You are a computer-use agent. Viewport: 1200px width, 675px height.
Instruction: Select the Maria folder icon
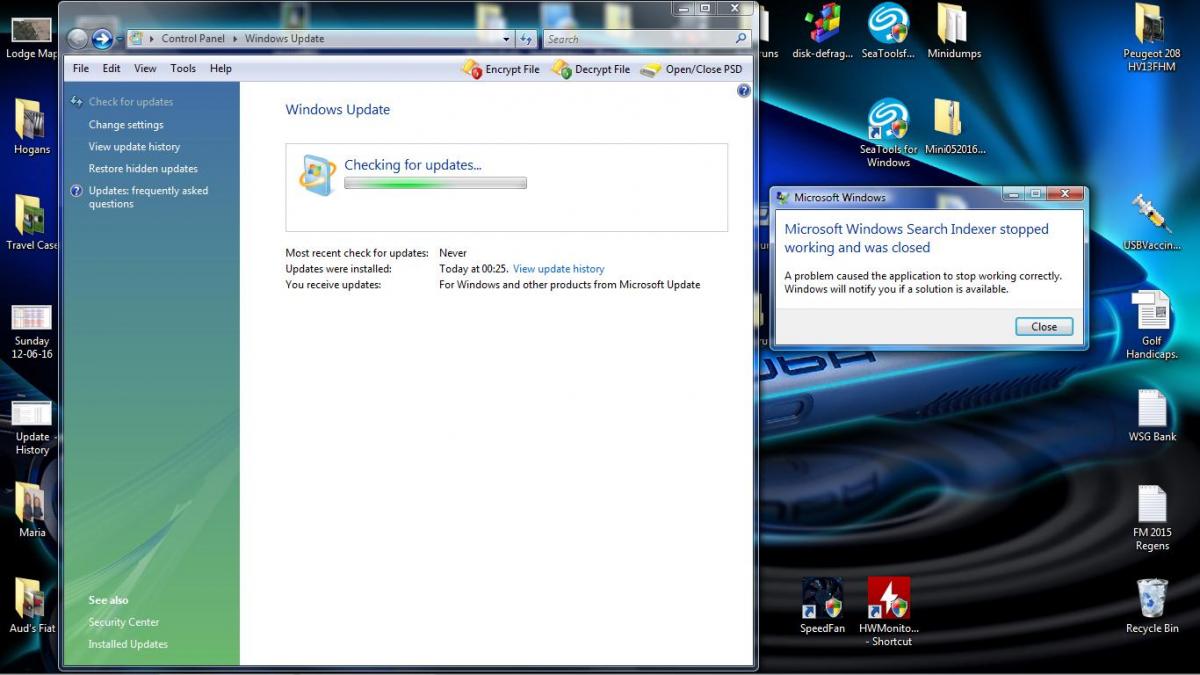31,510
